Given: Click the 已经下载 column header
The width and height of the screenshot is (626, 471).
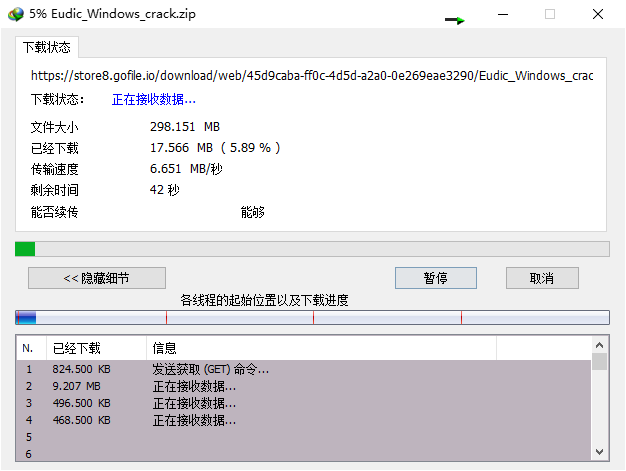Looking at the screenshot, I should click(96, 348).
